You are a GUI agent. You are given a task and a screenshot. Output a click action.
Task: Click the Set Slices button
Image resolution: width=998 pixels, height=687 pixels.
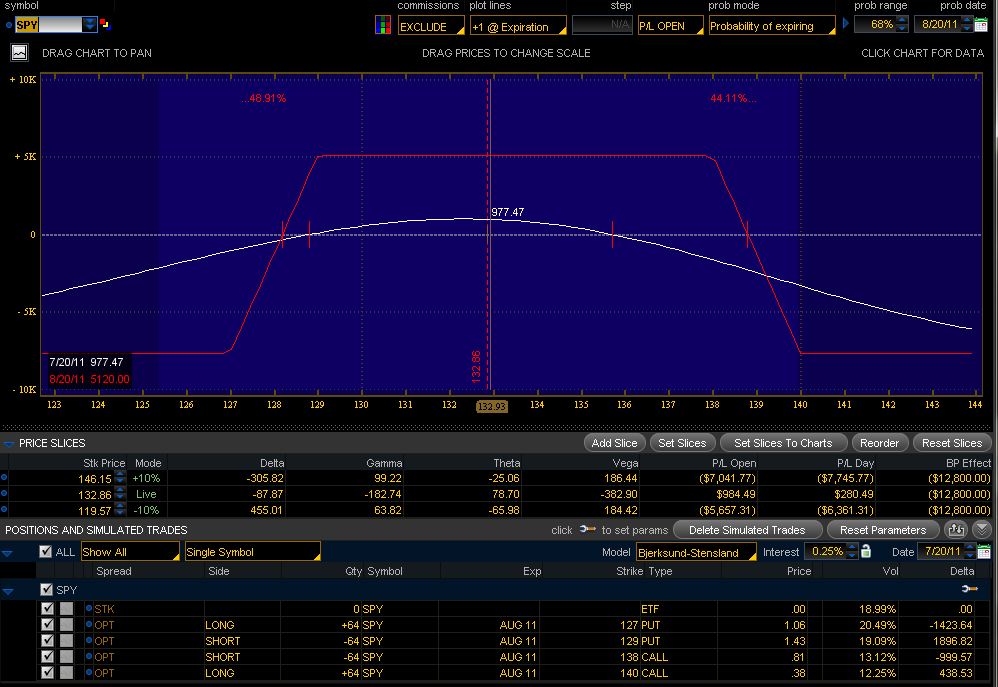[682, 443]
